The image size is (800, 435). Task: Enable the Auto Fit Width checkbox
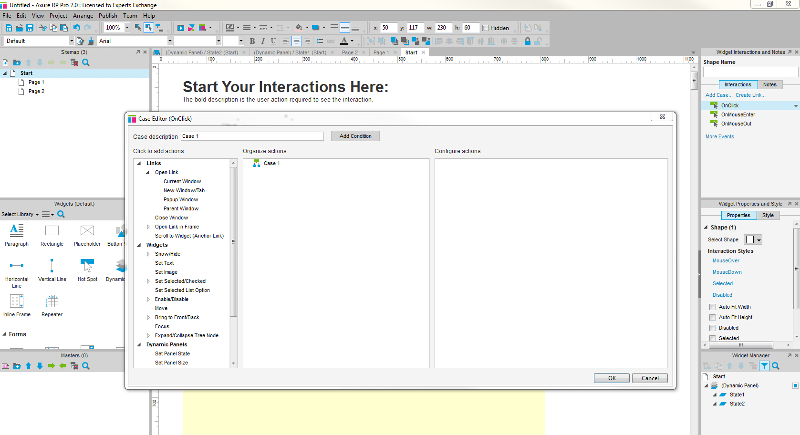712,307
